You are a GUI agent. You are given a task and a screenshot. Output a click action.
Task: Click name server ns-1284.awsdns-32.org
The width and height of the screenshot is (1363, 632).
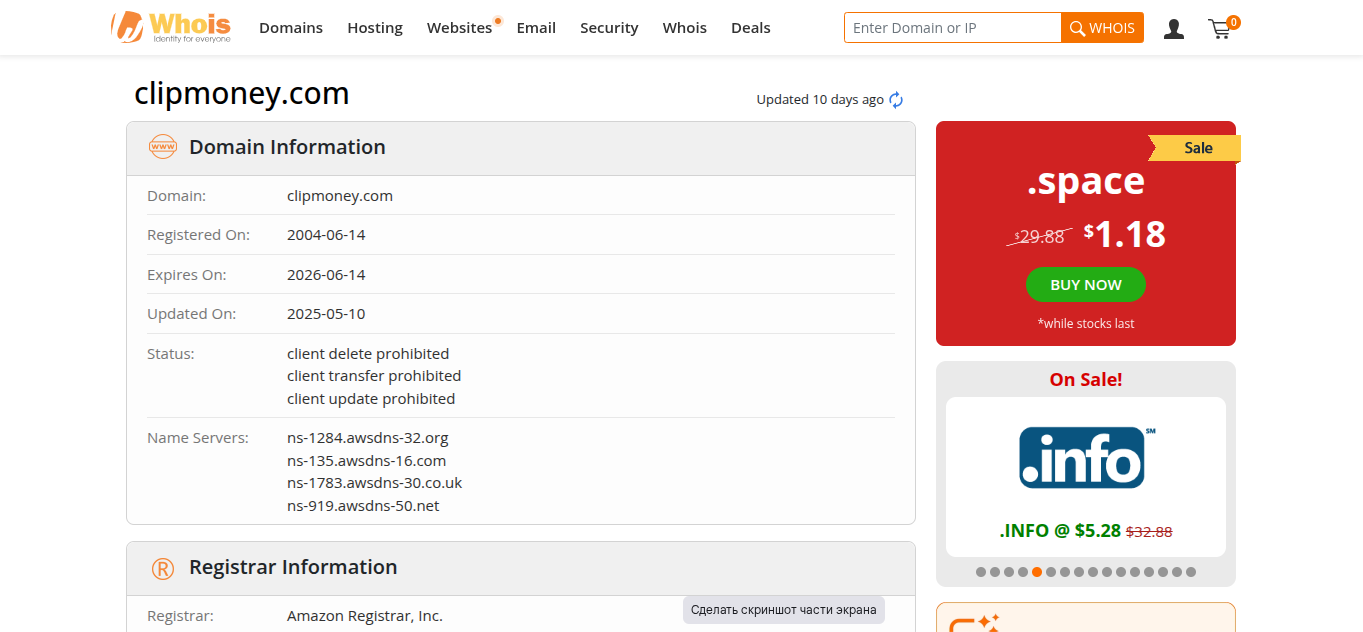click(368, 438)
